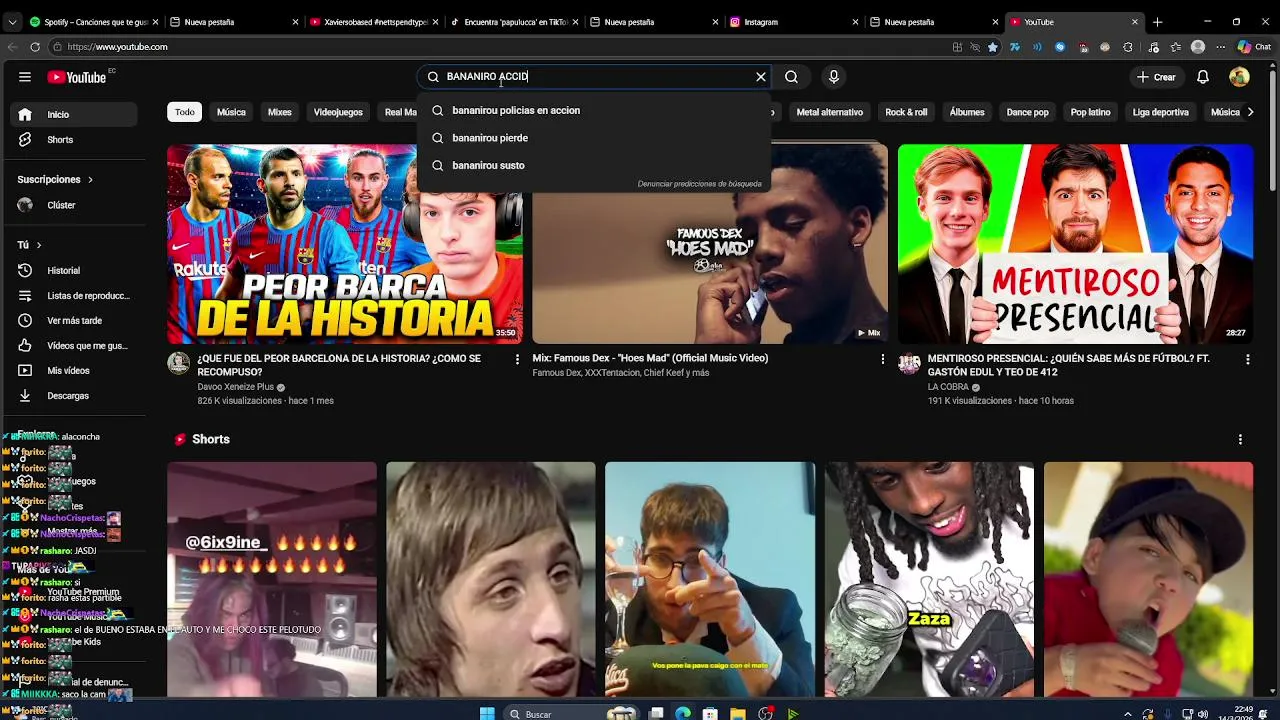The height and width of the screenshot is (720, 1280).
Task: Show more filter chips with right arrow
Action: coord(1250,112)
